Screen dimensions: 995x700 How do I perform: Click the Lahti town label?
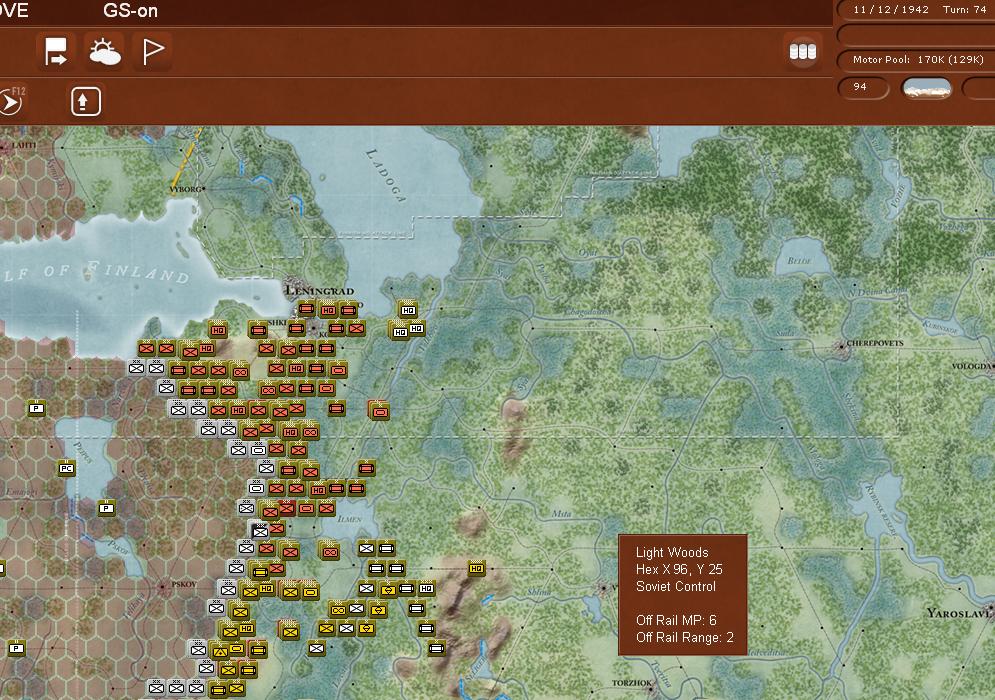coord(23,145)
